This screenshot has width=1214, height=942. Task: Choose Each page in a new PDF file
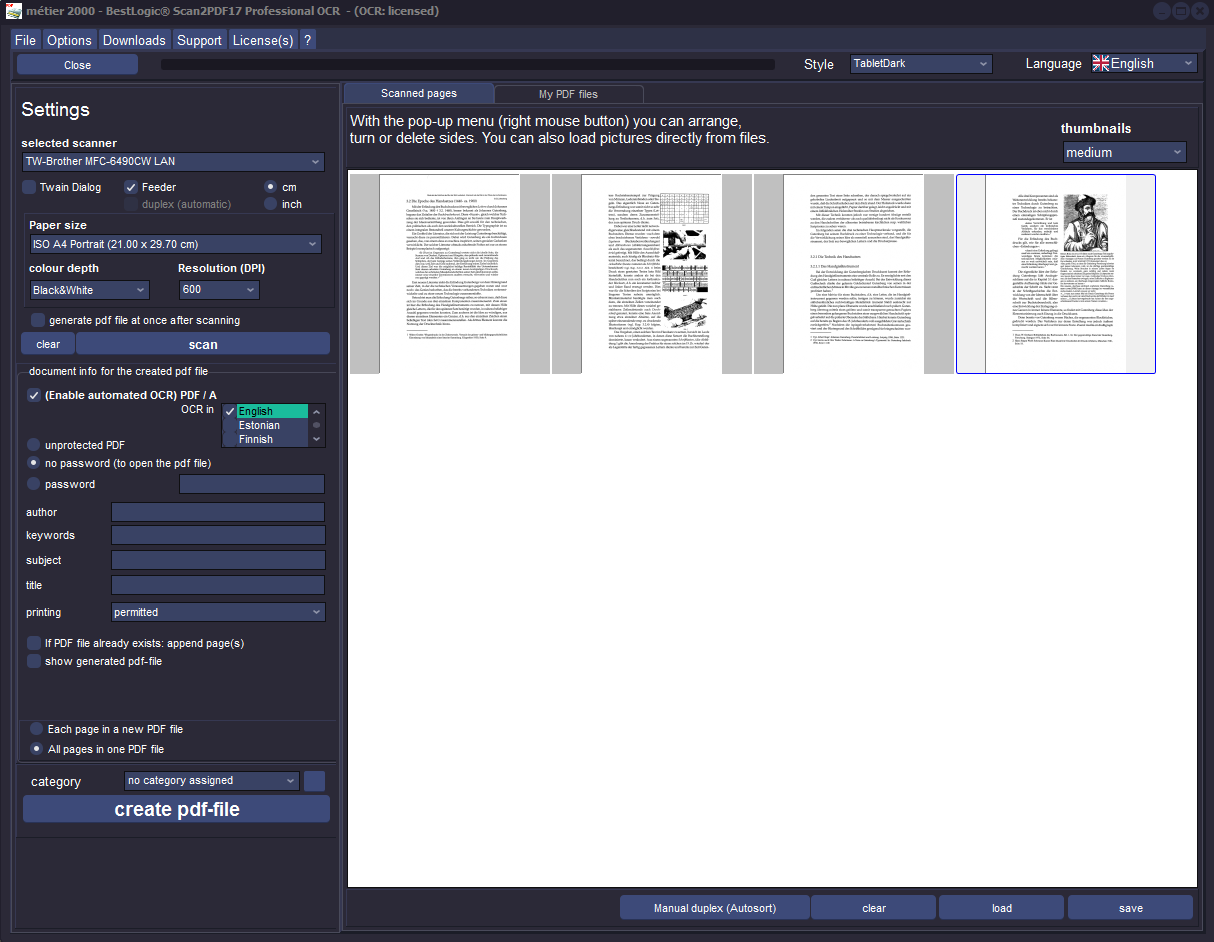37,729
